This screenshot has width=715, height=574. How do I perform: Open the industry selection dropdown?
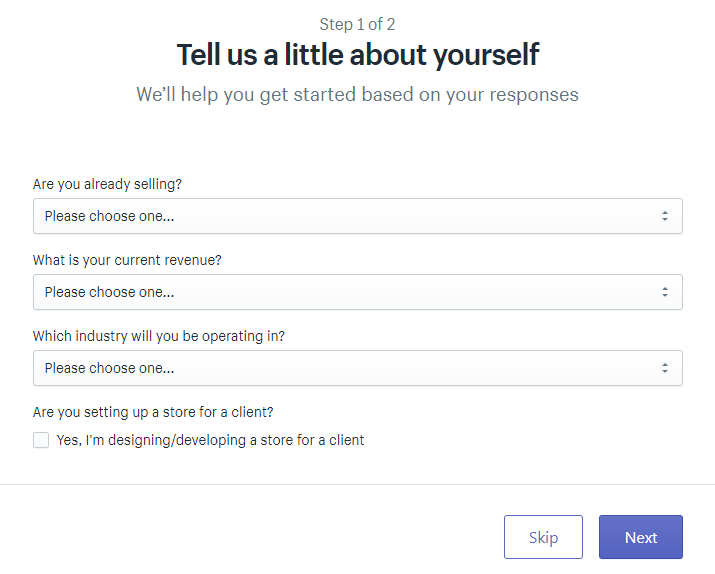pyautogui.click(x=357, y=368)
